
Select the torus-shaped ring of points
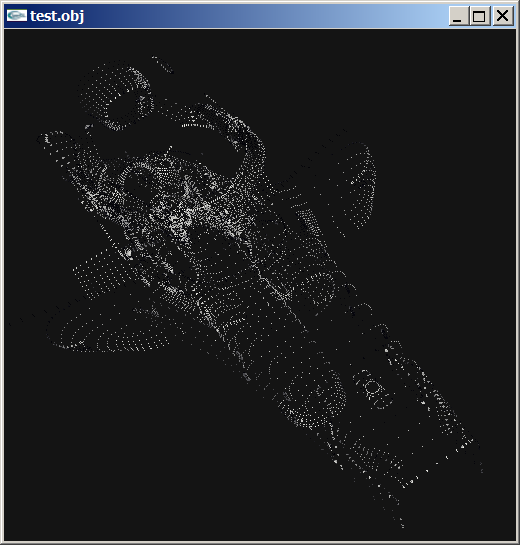115,97
